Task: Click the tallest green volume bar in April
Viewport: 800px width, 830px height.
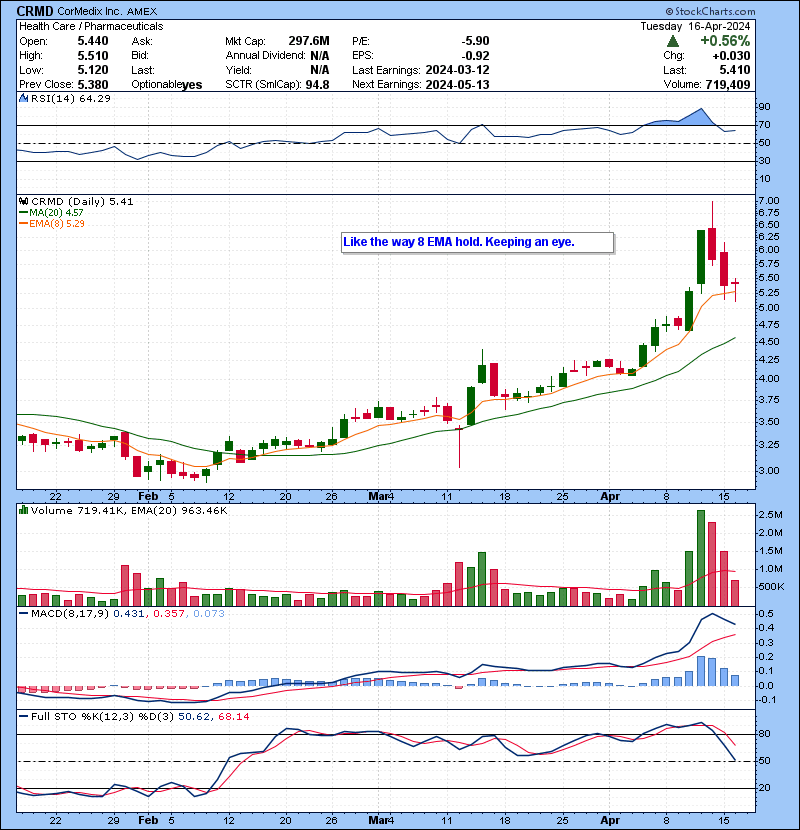Action: [x=700, y=558]
